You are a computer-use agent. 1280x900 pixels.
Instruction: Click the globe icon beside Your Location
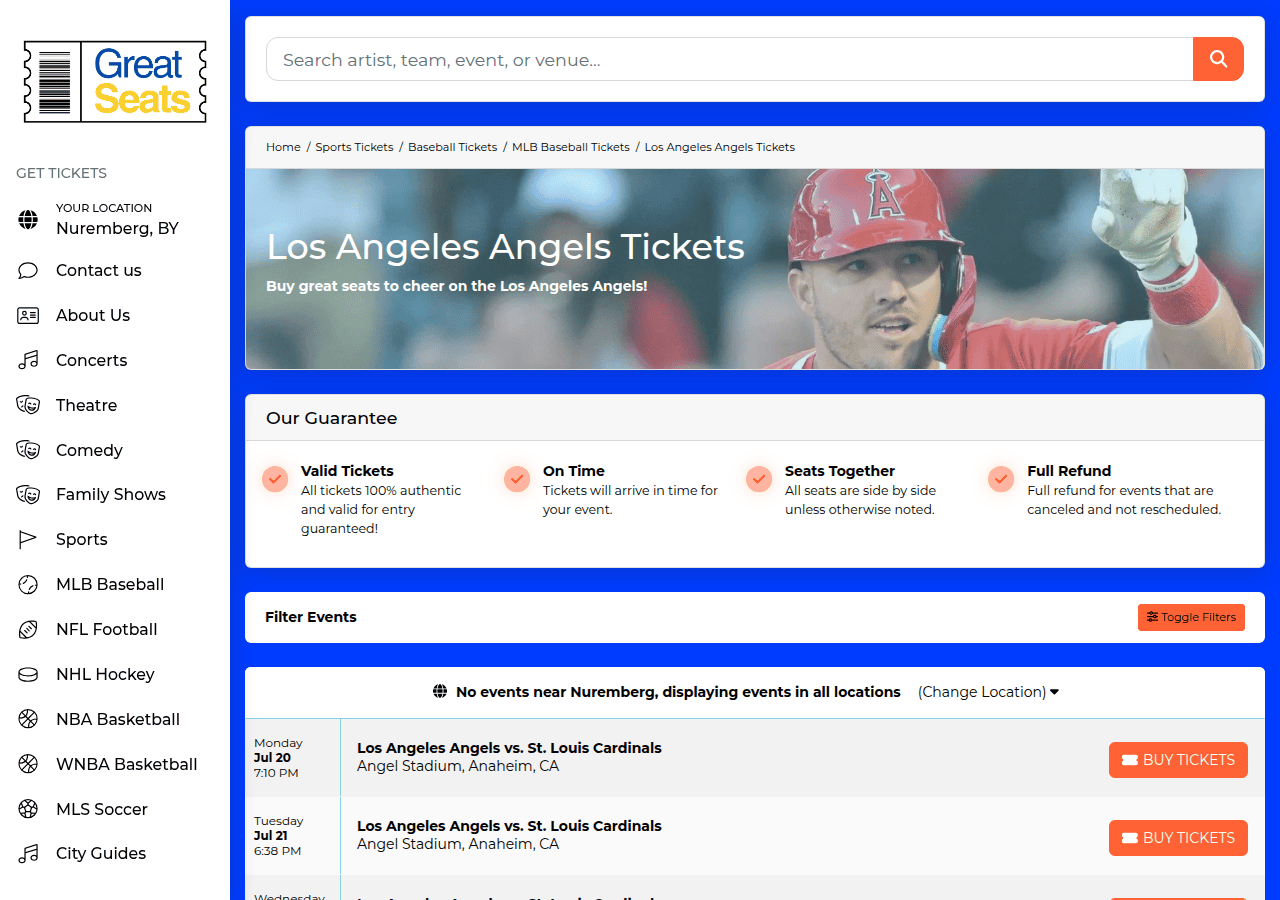point(28,220)
